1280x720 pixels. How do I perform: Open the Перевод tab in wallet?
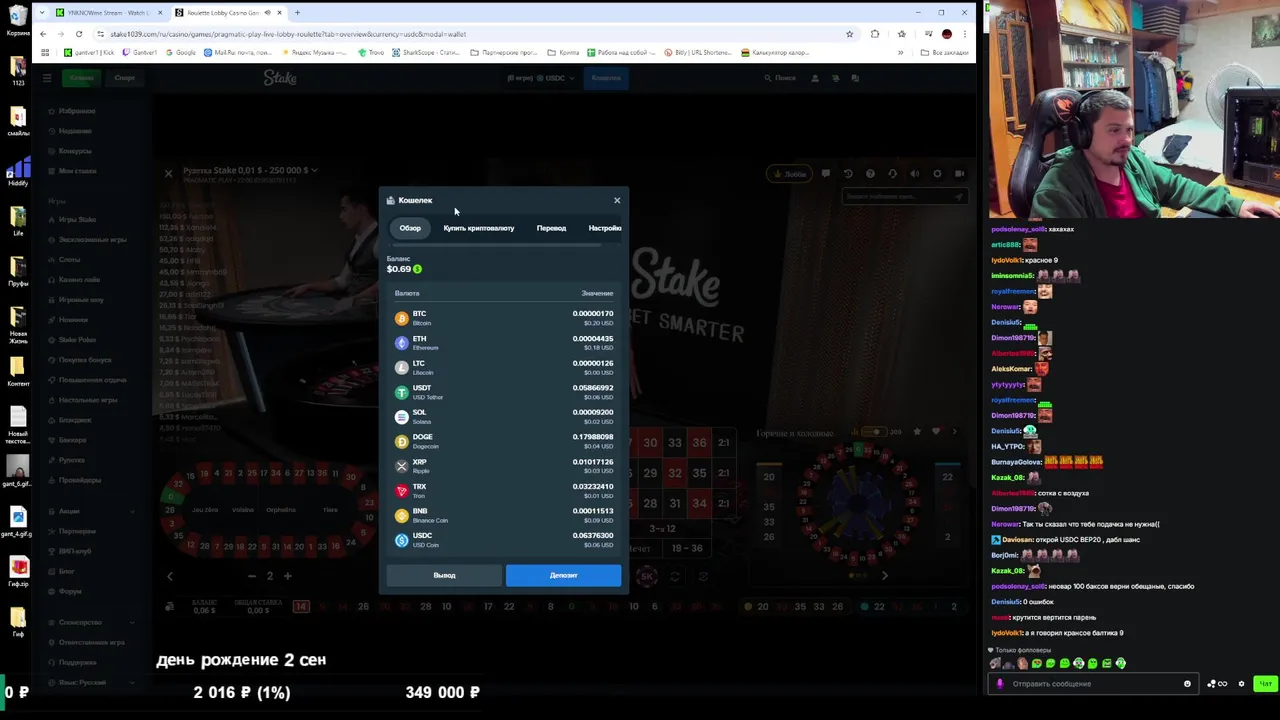551,228
